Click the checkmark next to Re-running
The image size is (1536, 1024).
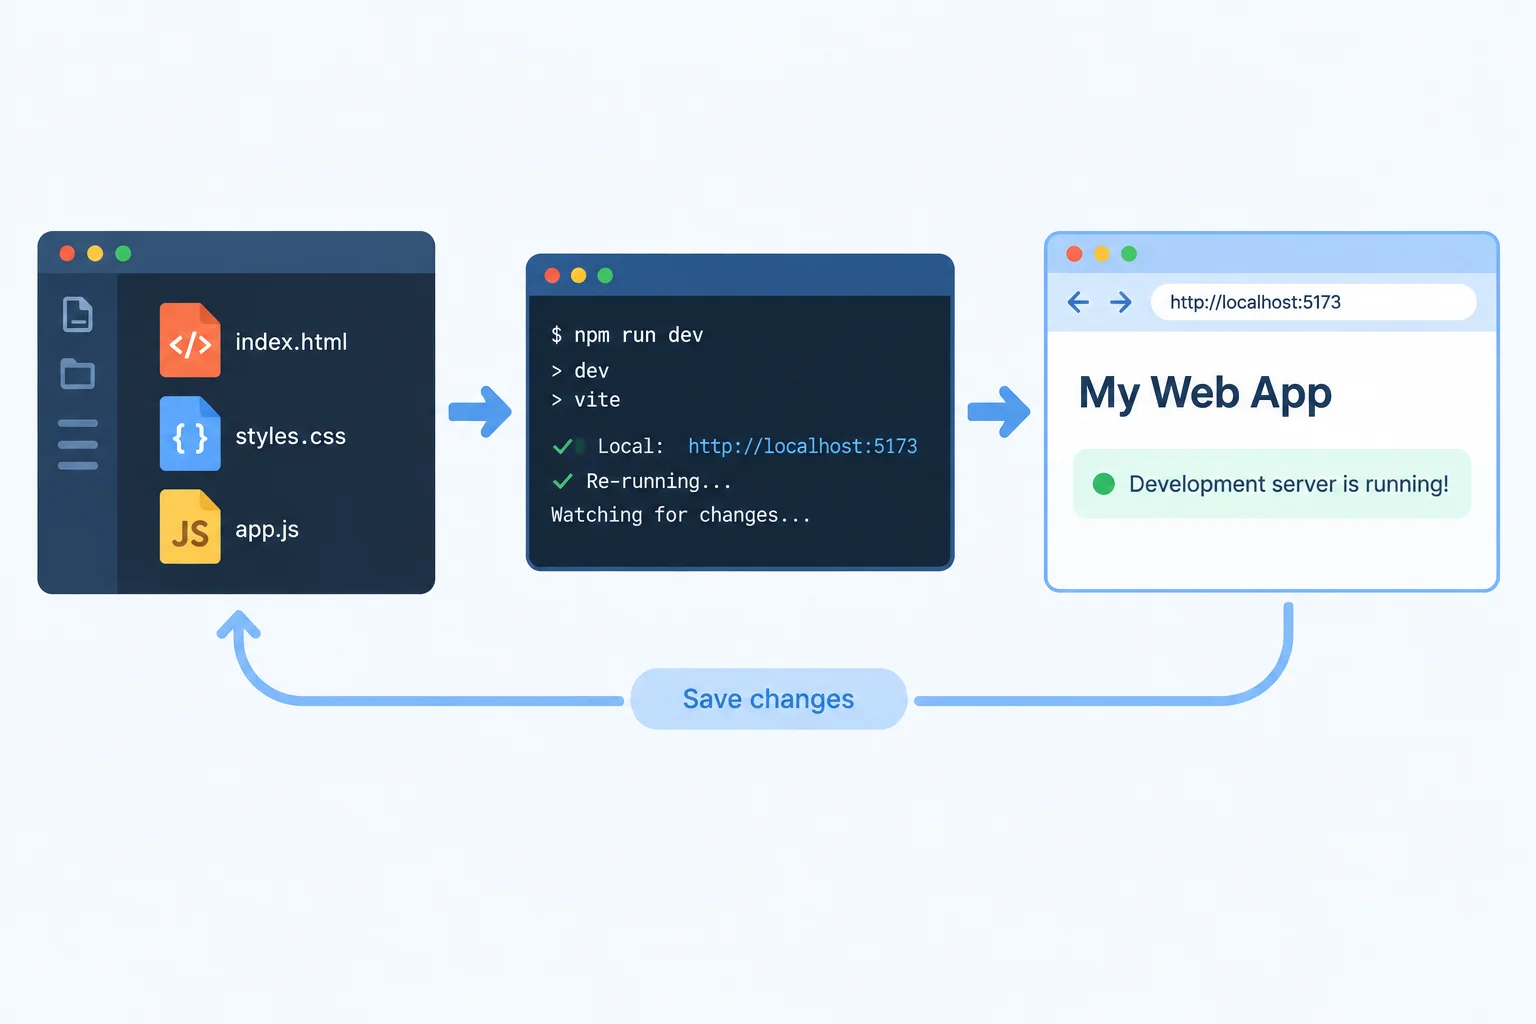pyautogui.click(x=562, y=481)
